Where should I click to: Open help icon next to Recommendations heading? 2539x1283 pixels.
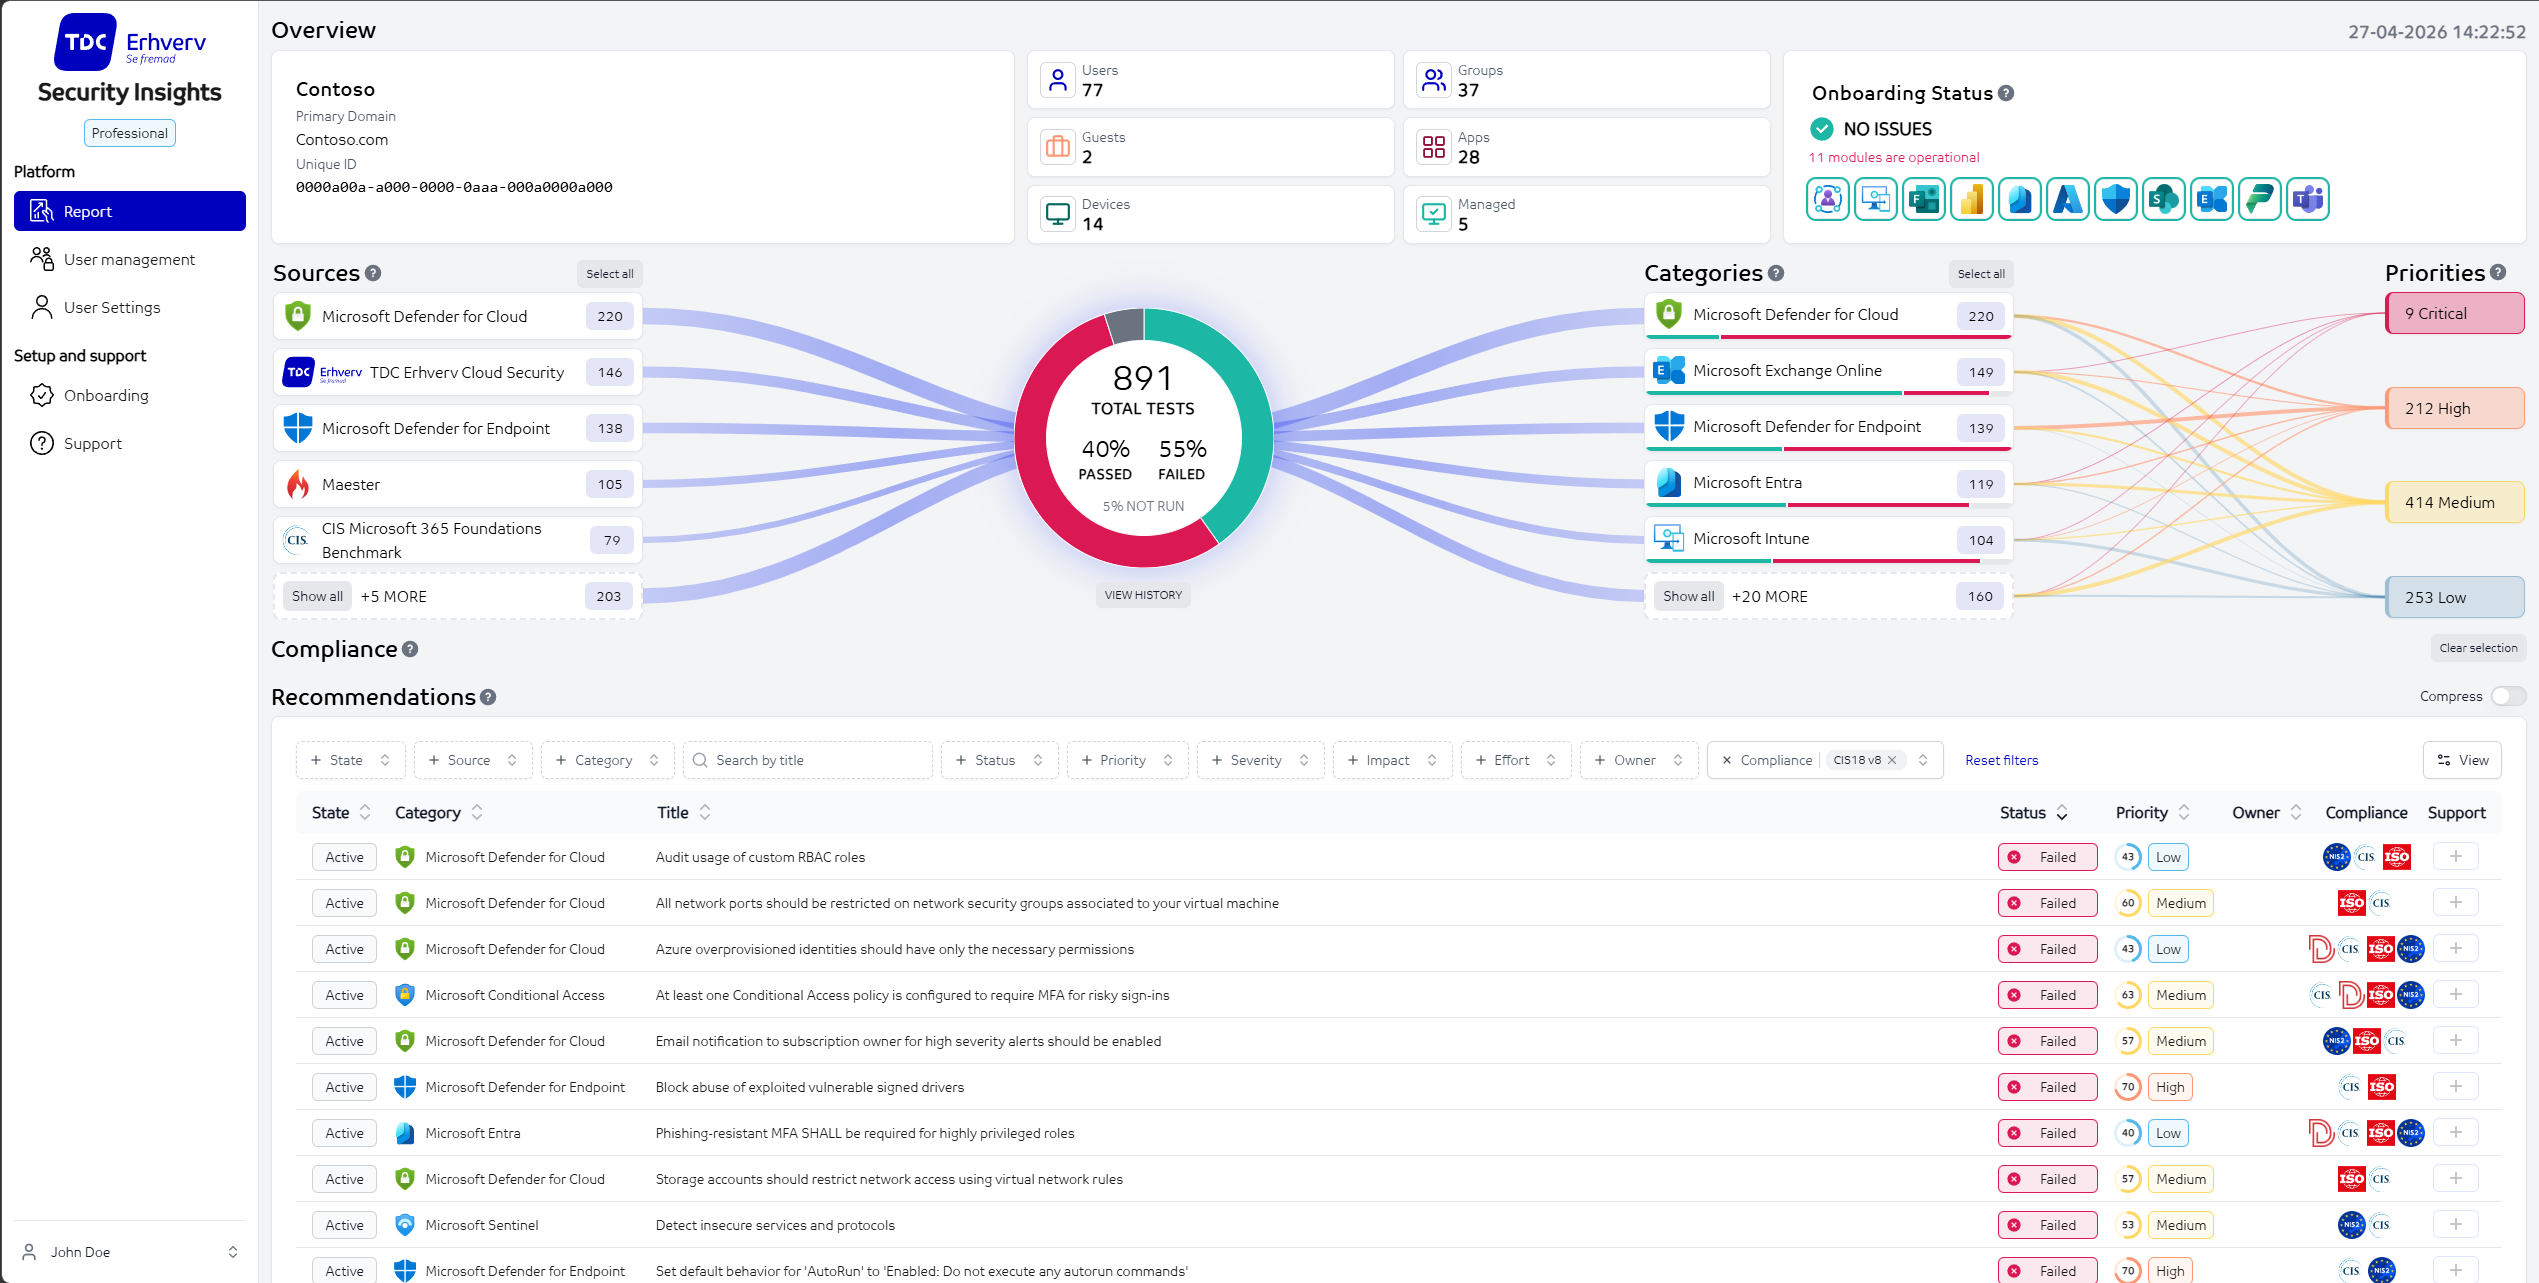[488, 697]
